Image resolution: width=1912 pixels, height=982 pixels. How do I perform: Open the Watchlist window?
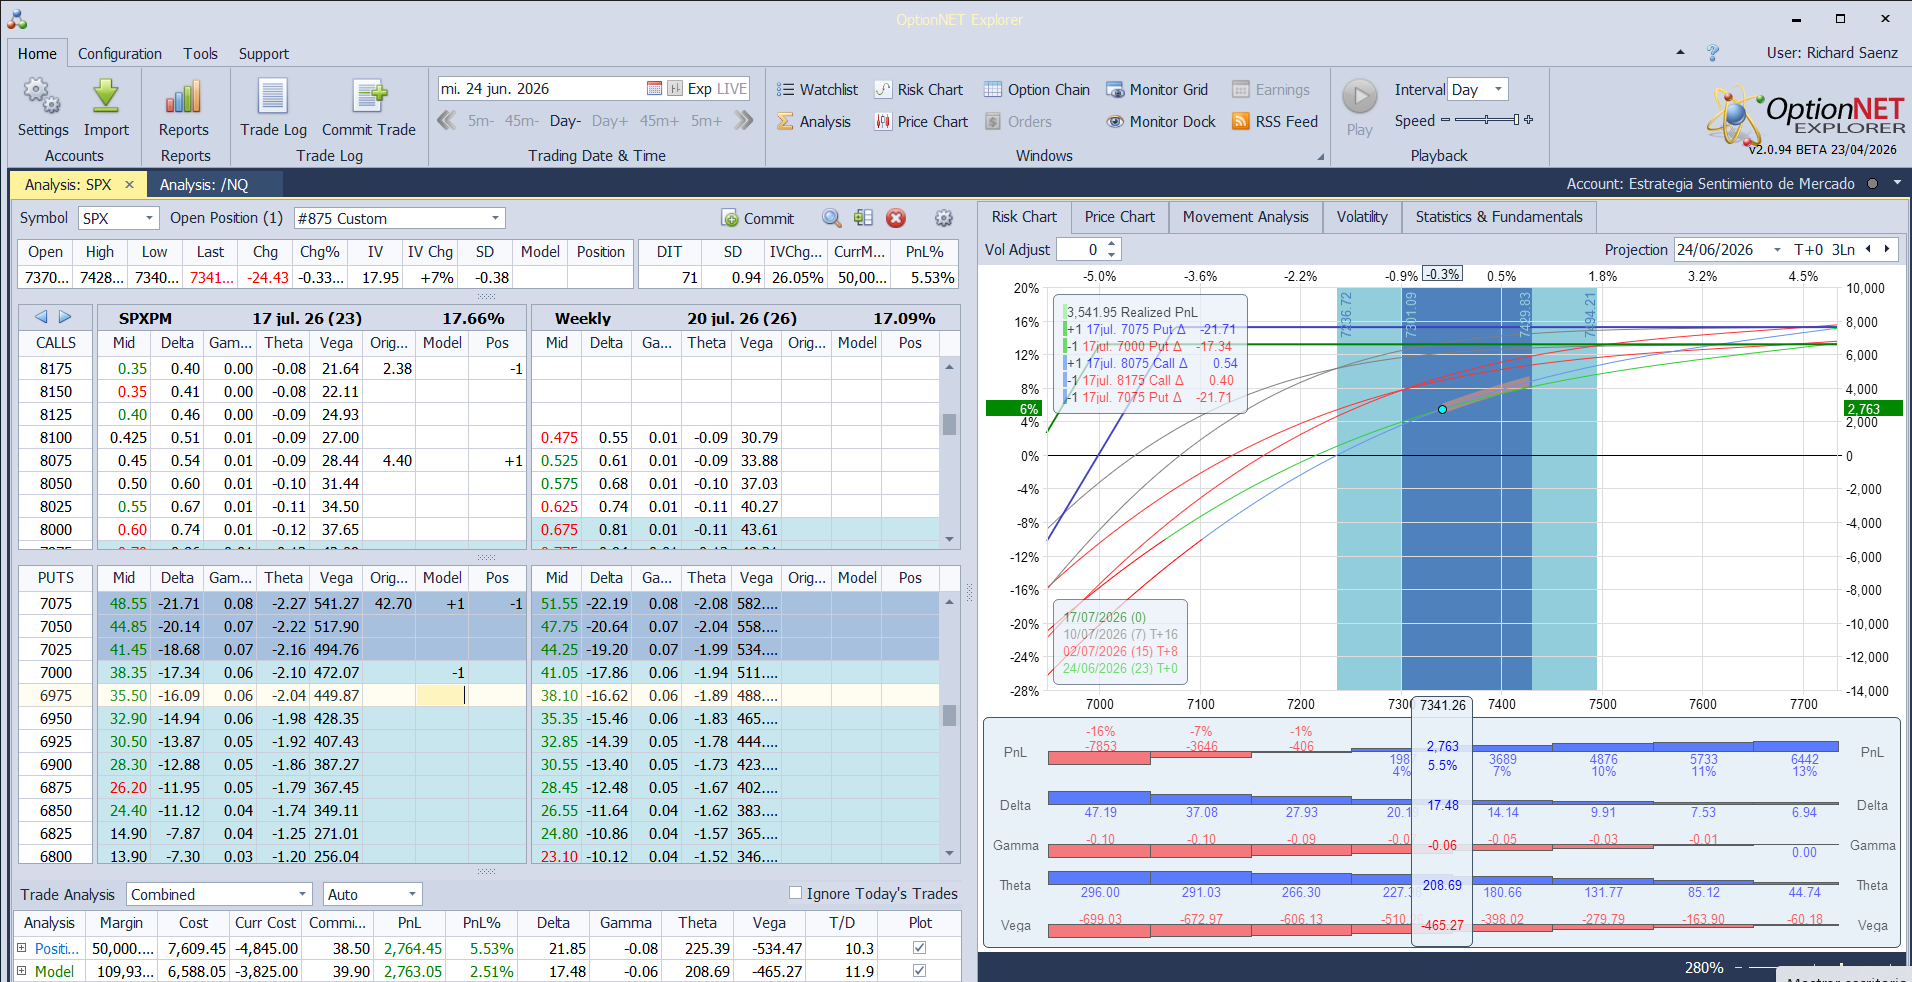pos(817,90)
